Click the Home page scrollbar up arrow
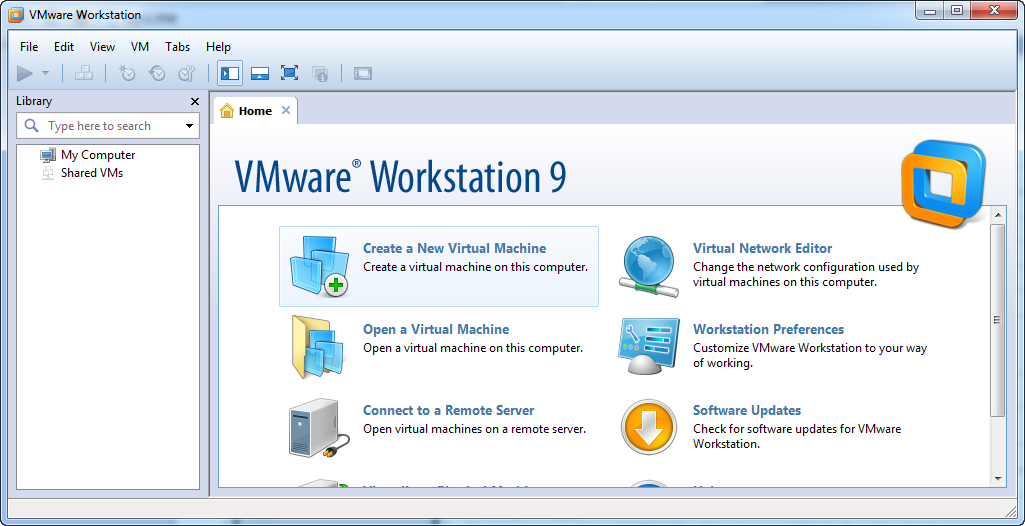 998,215
